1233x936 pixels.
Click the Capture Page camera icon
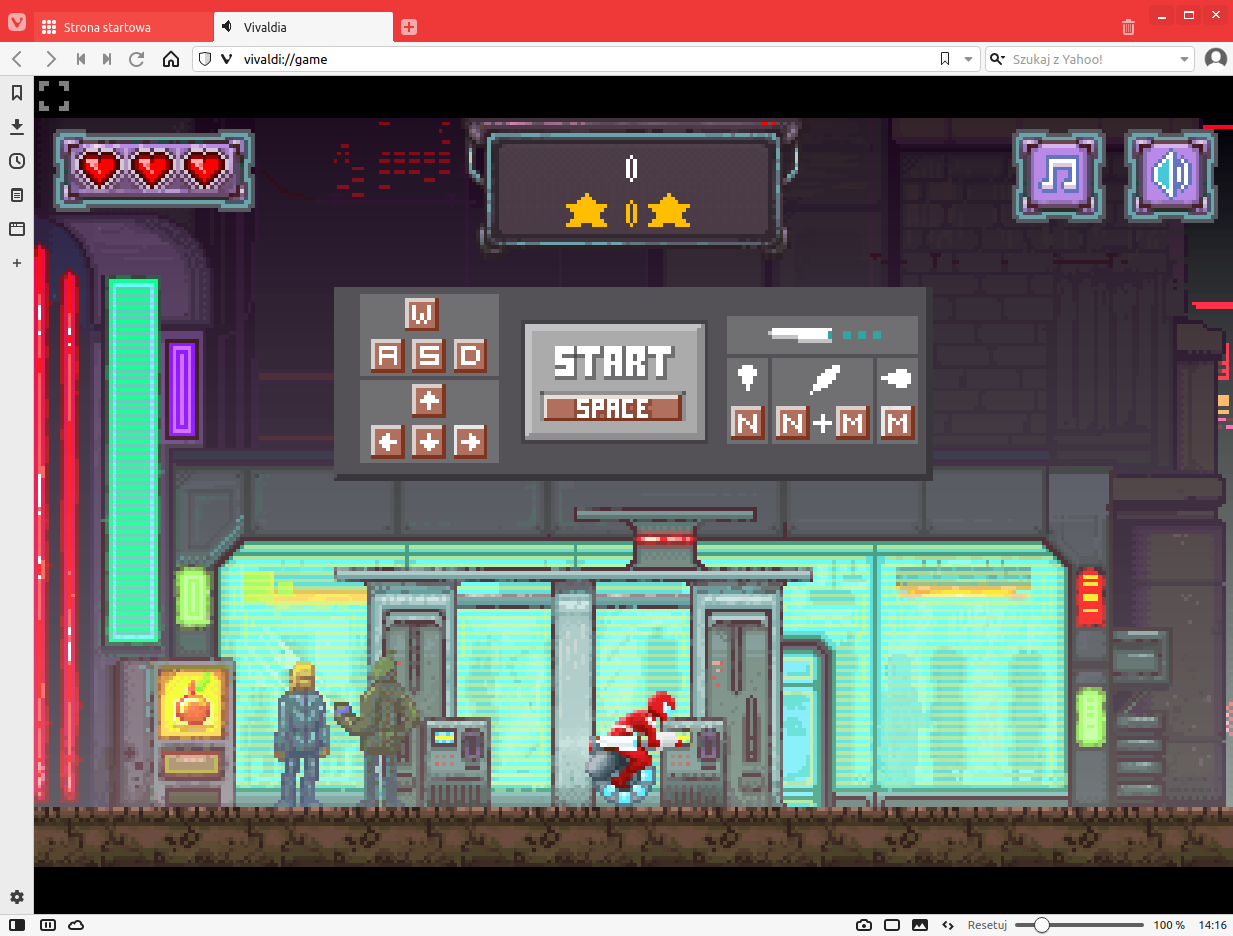[863, 925]
